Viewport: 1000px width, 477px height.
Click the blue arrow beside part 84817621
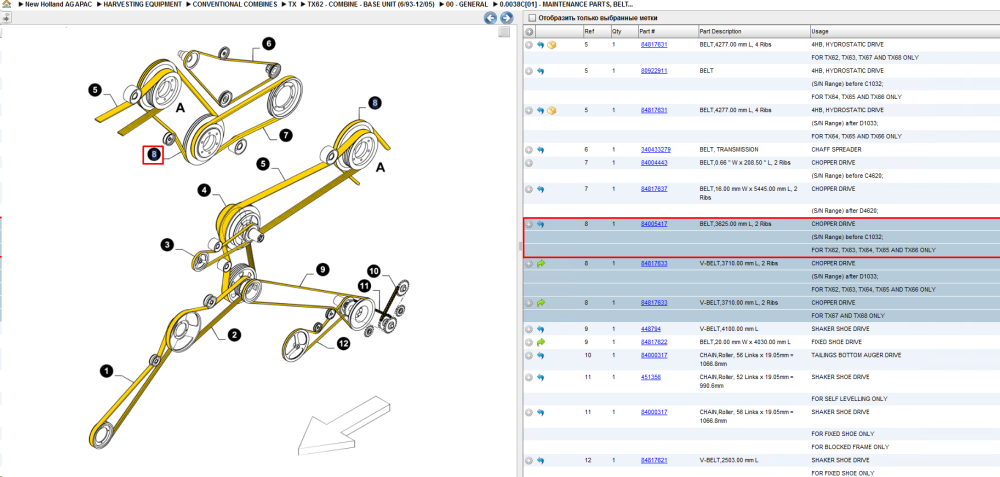pyautogui.click(x=540, y=460)
